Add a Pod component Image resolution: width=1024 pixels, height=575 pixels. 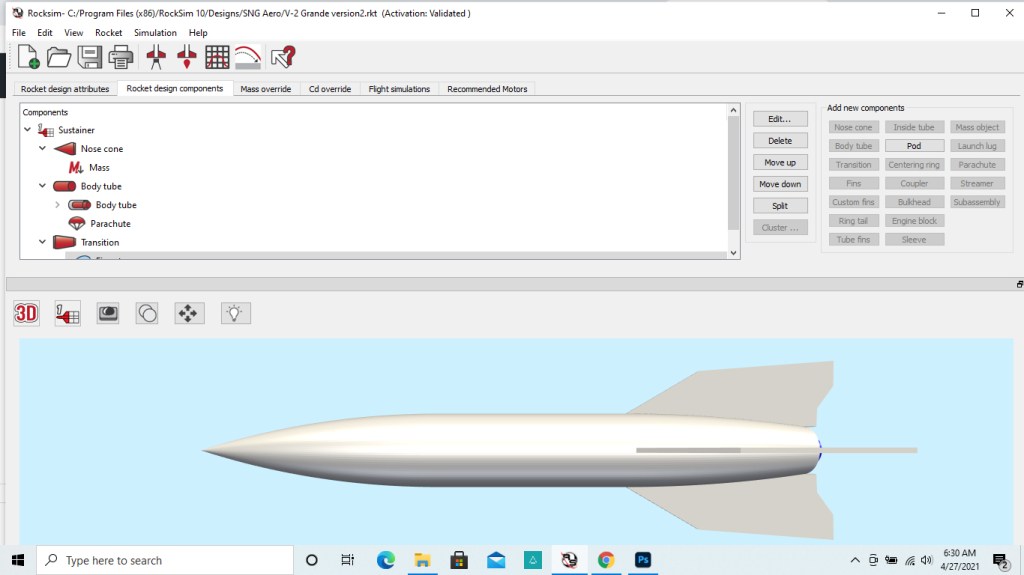913,146
